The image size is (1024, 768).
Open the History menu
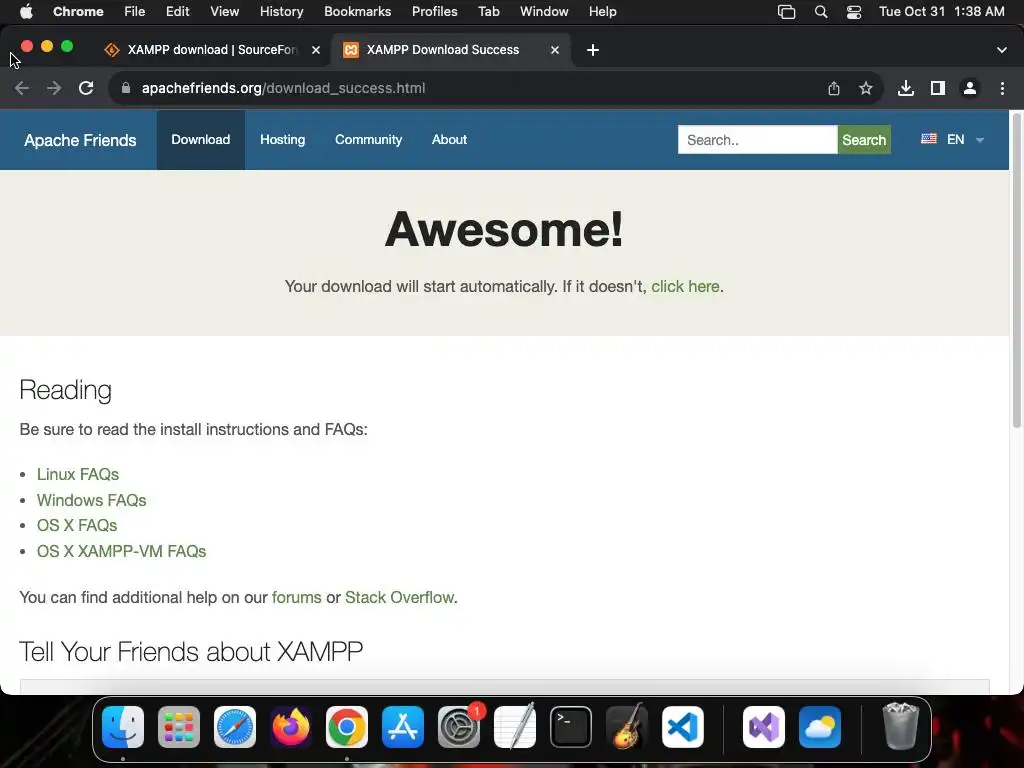point(281,12)
